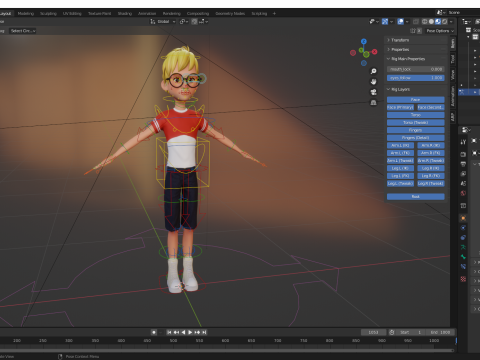This screenshot has height=360, width=480.
Task: Jump to timeline start frame
Action: coord(169,332)
